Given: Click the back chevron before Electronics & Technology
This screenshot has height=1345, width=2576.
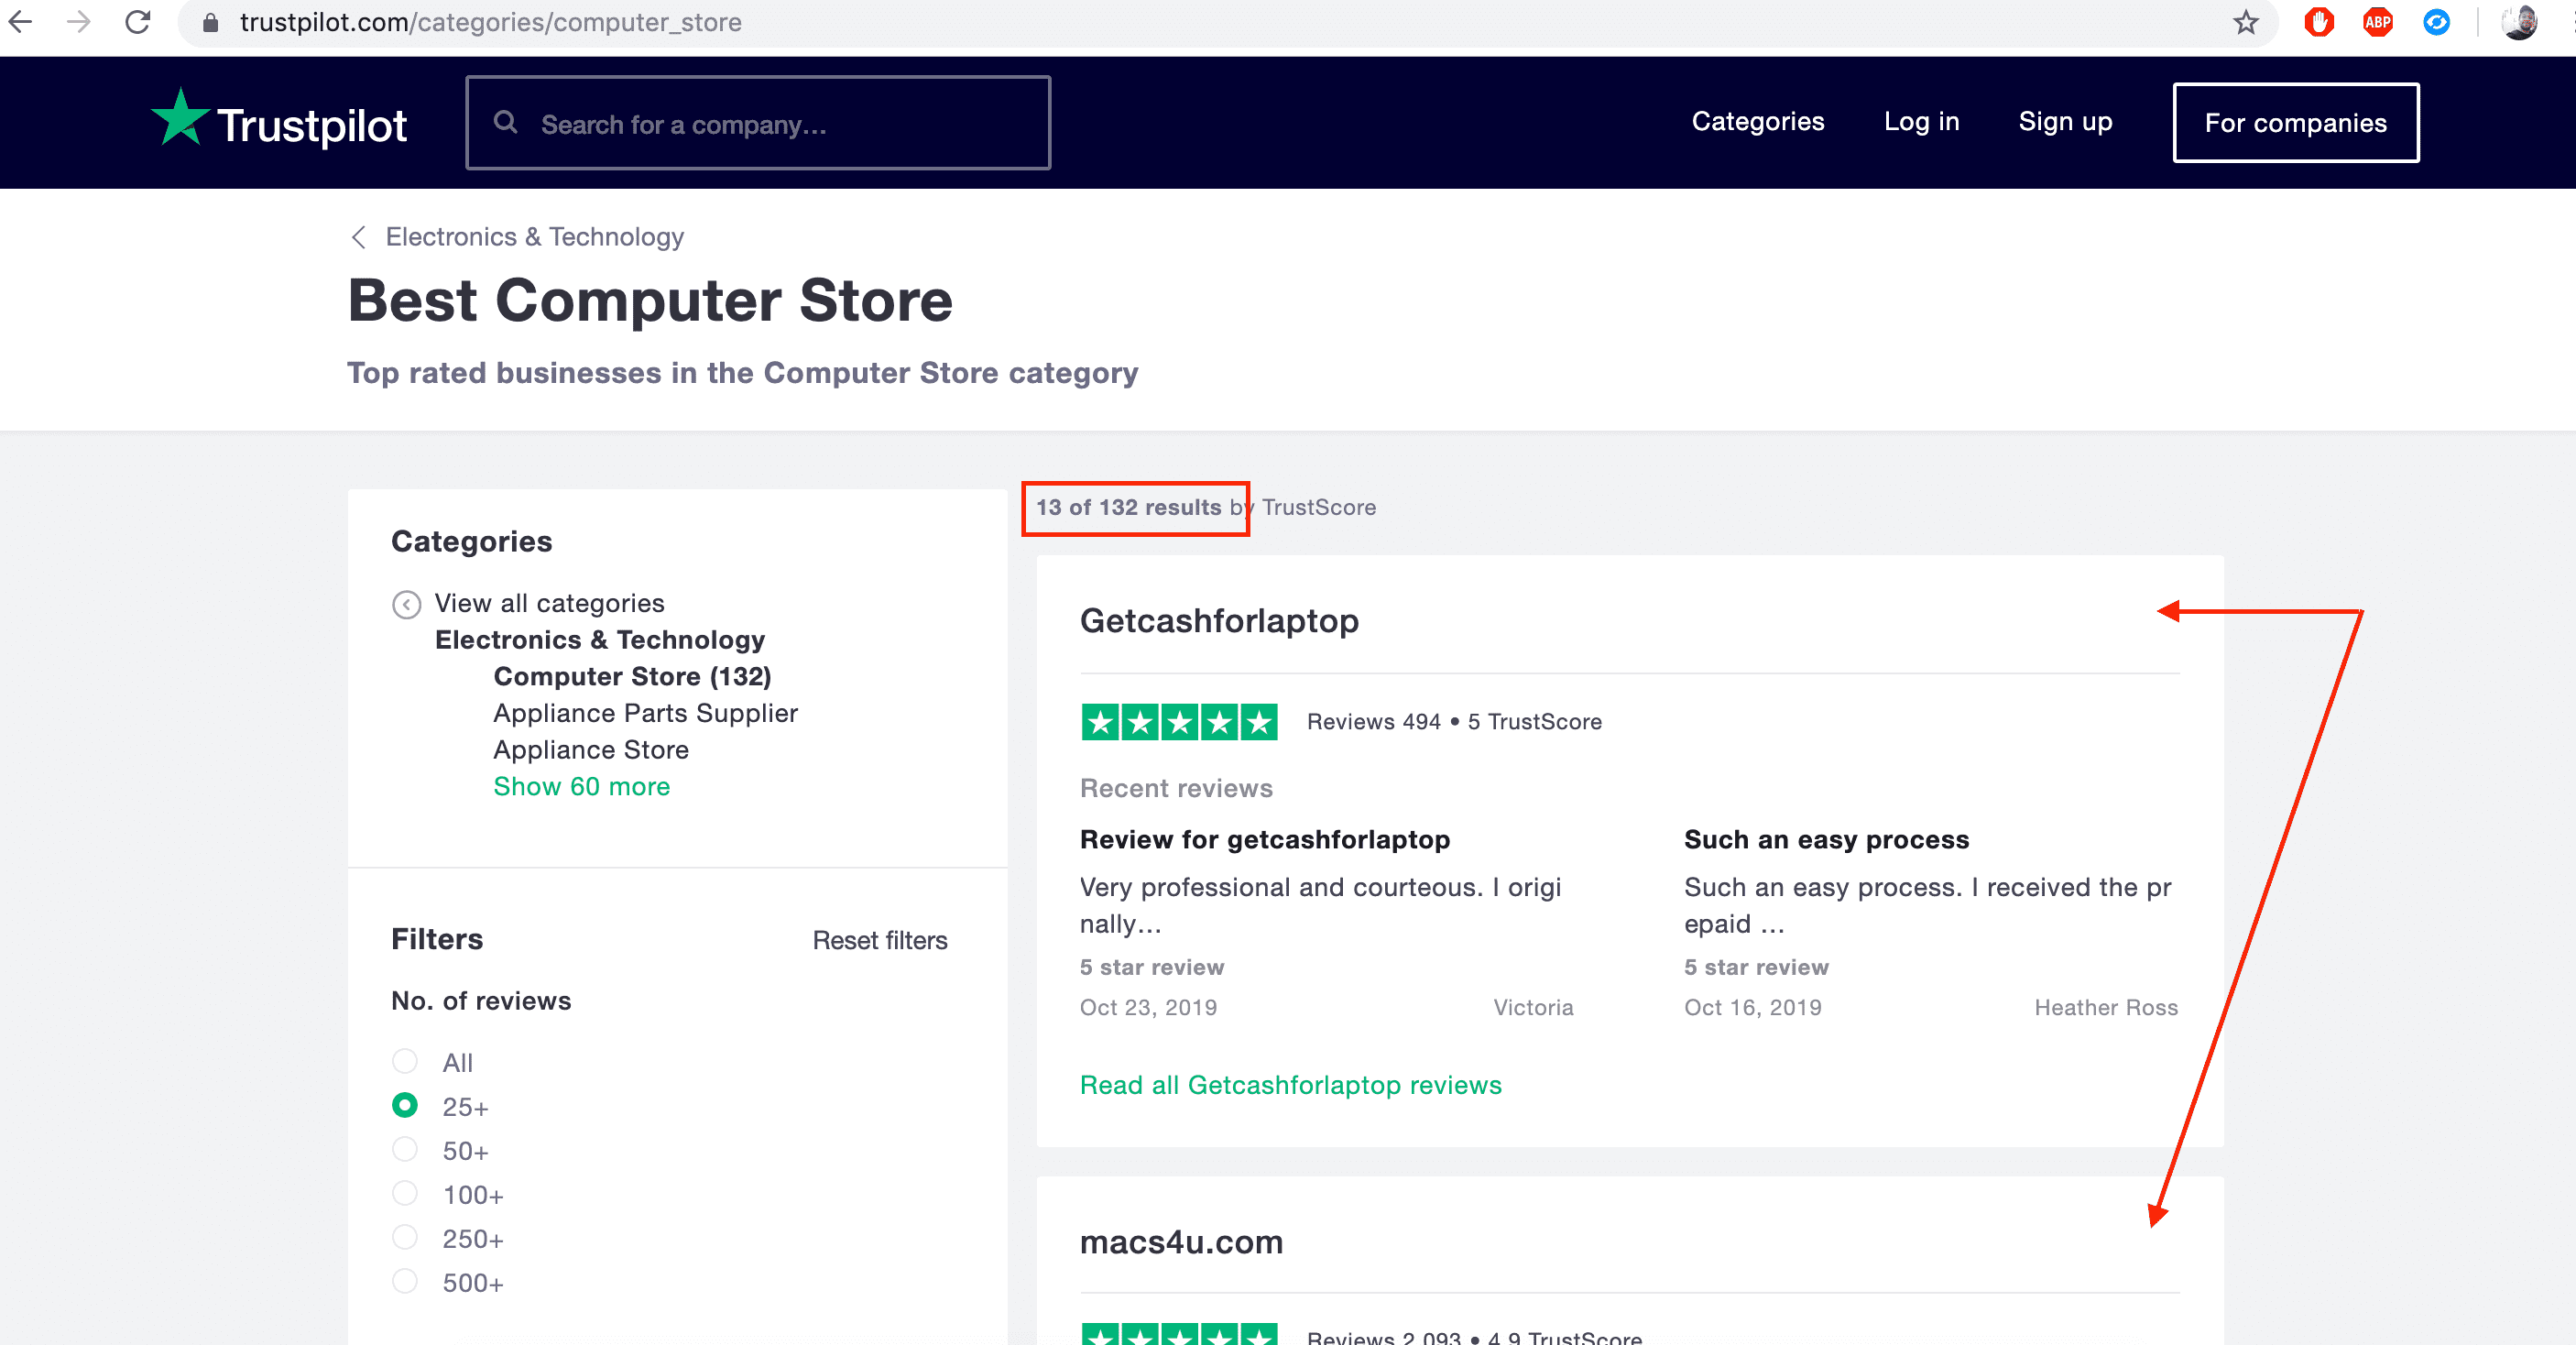Looking at the screenshot, I should [359, 237].
